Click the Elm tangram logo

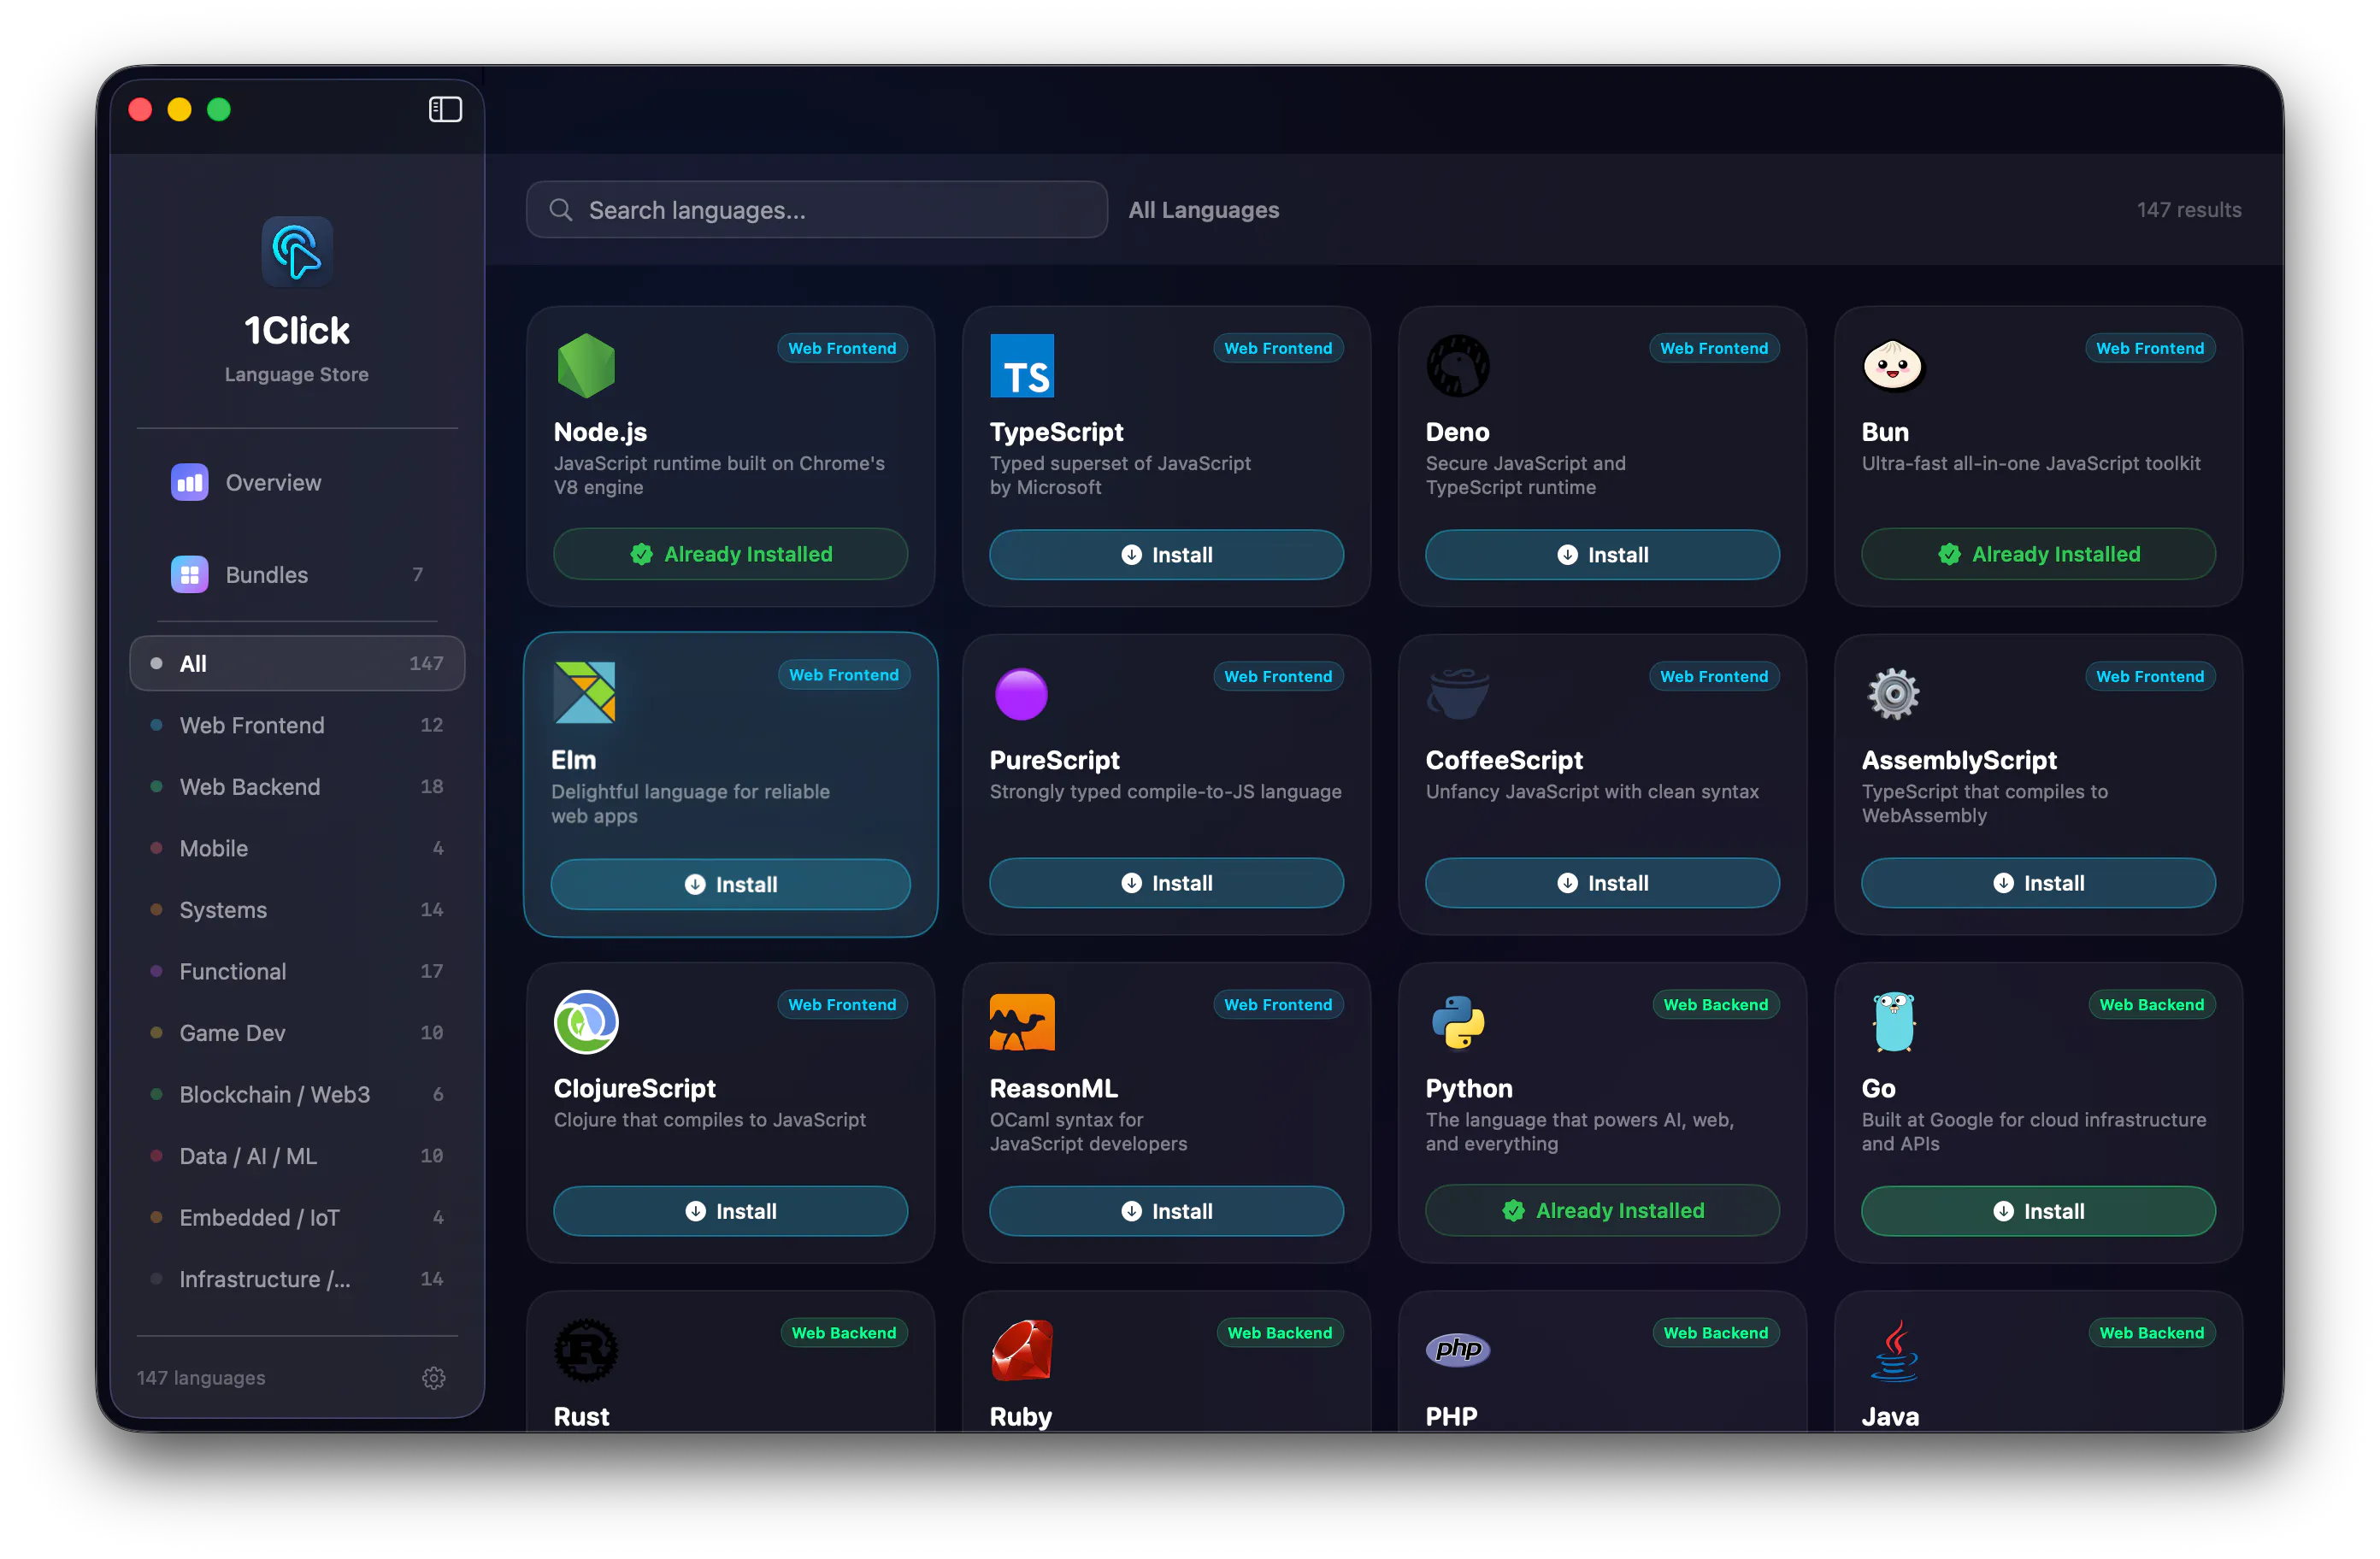(585, 692)
